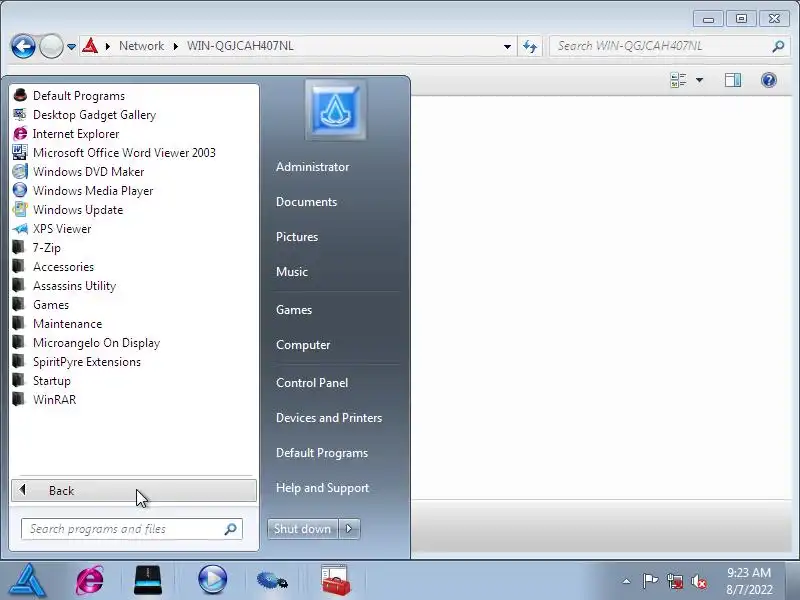Open Music from Start menu
Screen dimensions: 800x600
(x=292, y=271)
